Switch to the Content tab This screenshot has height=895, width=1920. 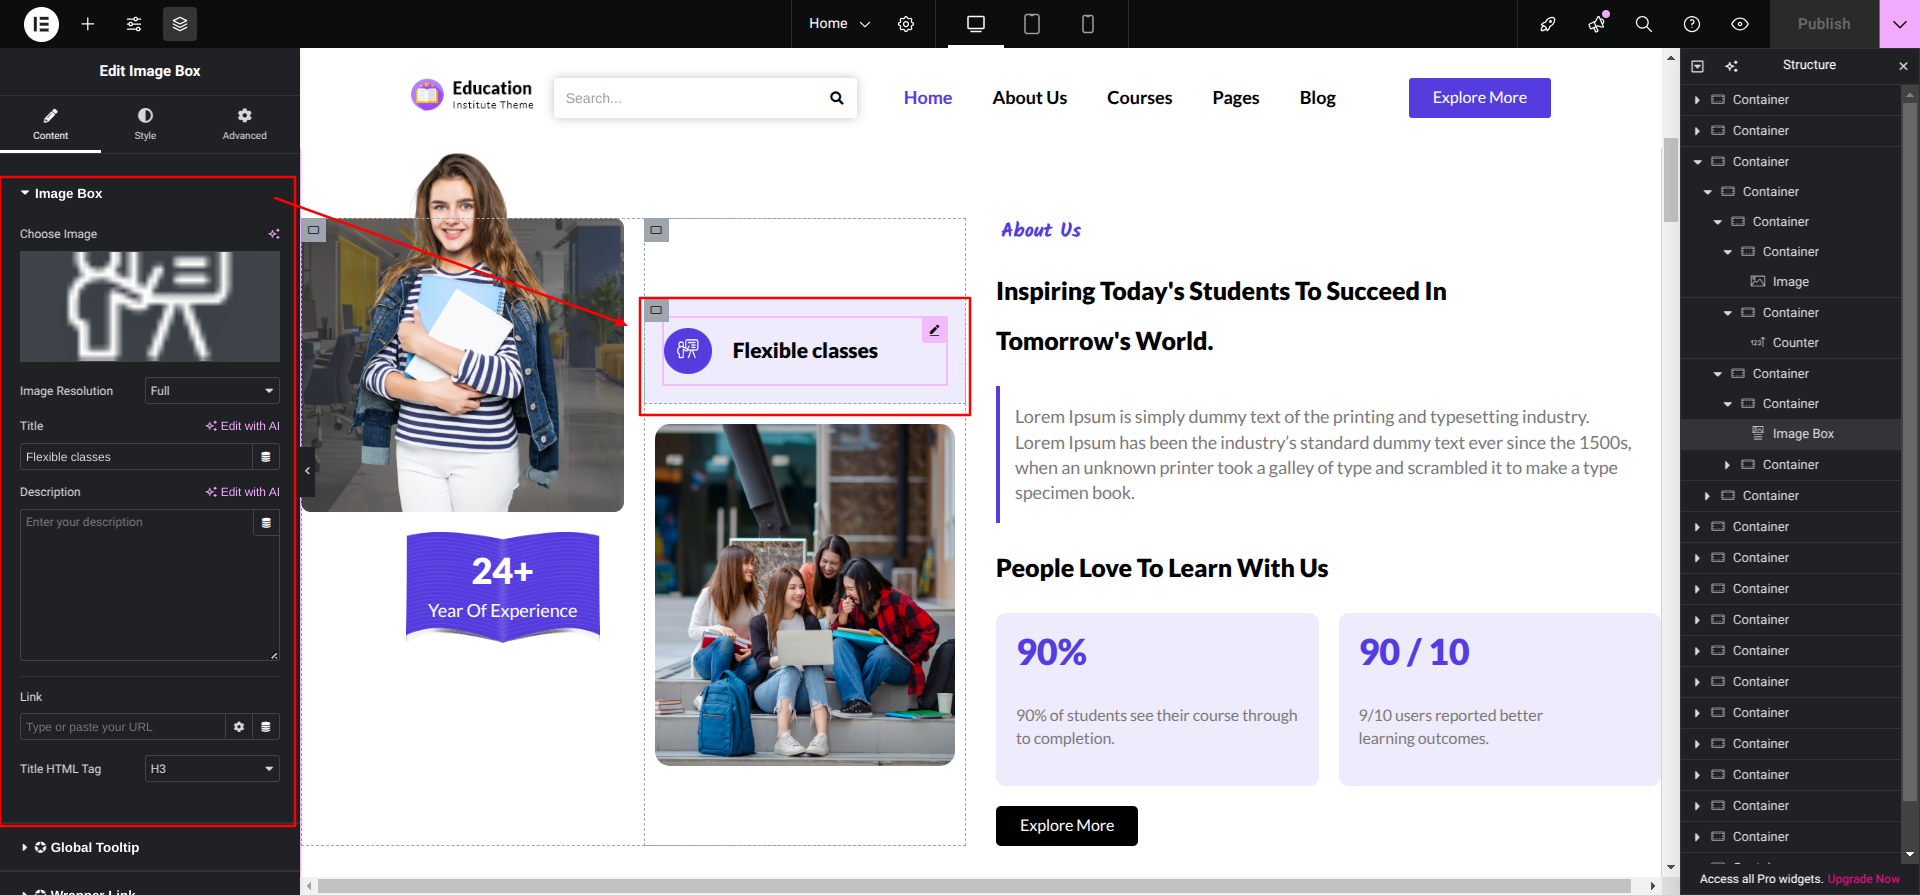pos(50,124)
